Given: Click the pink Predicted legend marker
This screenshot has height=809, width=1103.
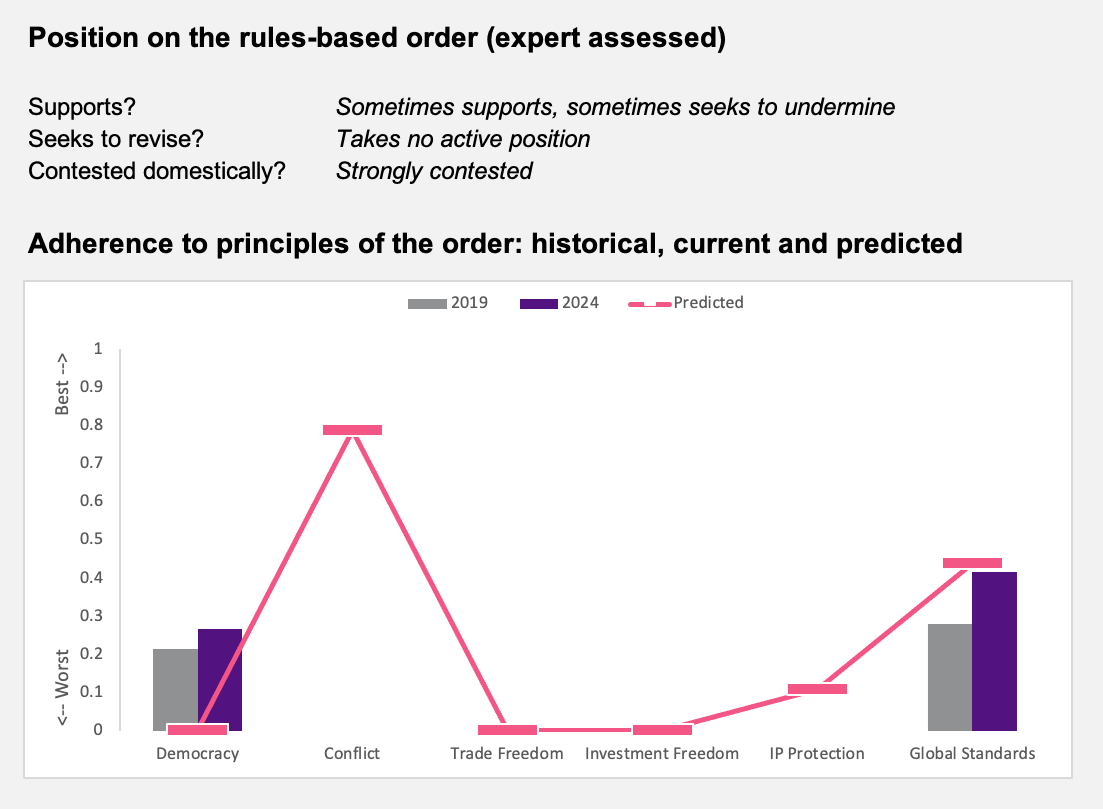Looking at the screenshot, I should click(x=649, y=304).
